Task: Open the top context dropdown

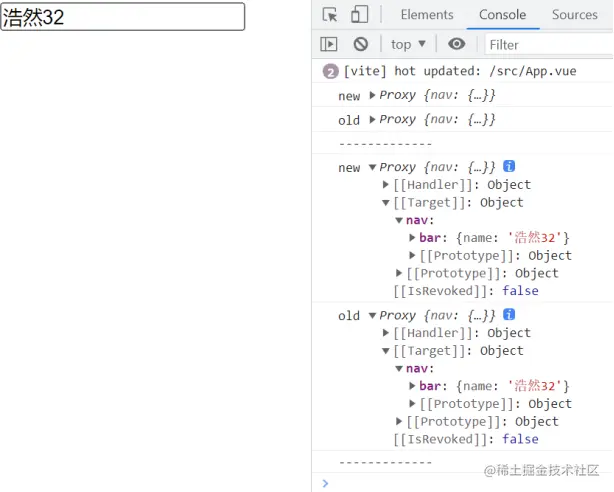Action: (408, 44)
